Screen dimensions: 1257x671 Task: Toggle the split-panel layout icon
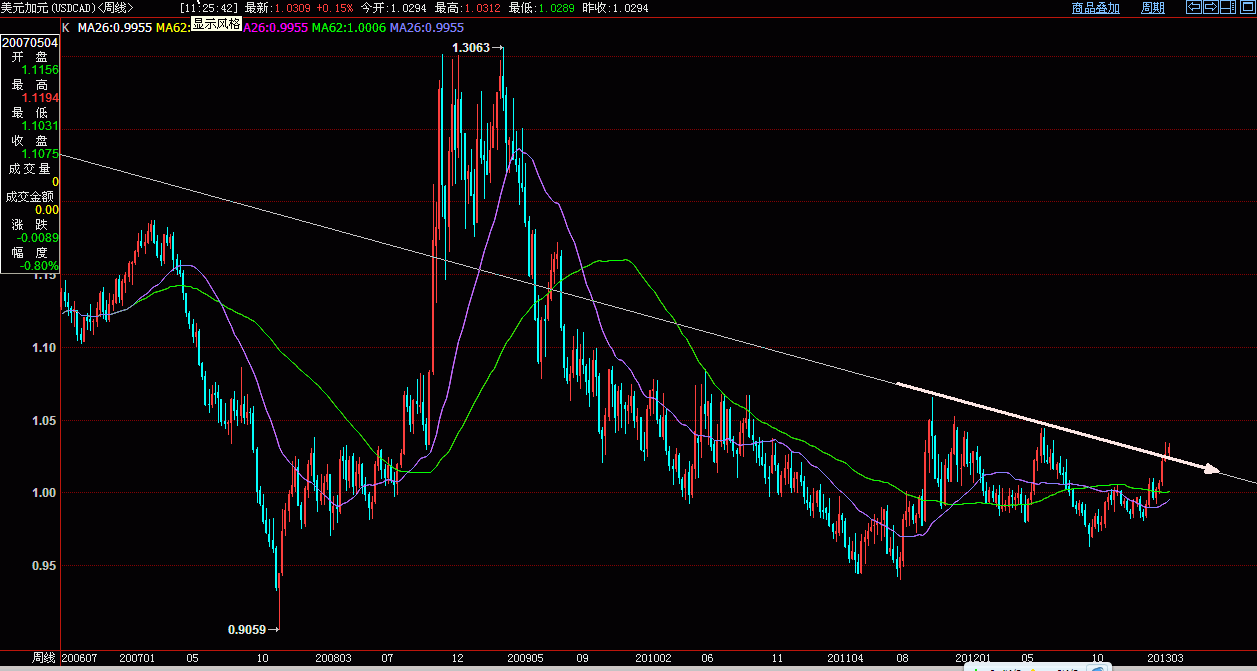[1228, 7]
